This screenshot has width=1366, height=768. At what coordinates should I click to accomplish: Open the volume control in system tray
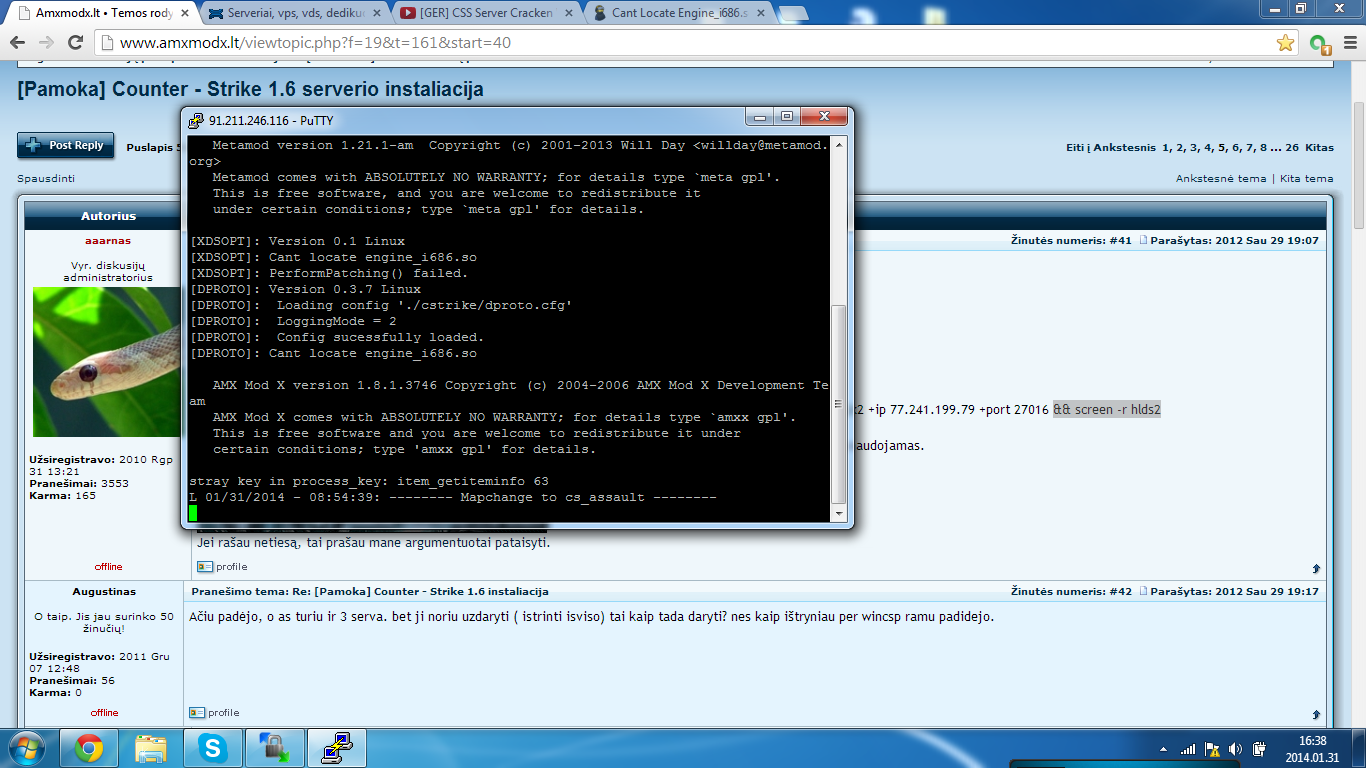click(1236, 749)
